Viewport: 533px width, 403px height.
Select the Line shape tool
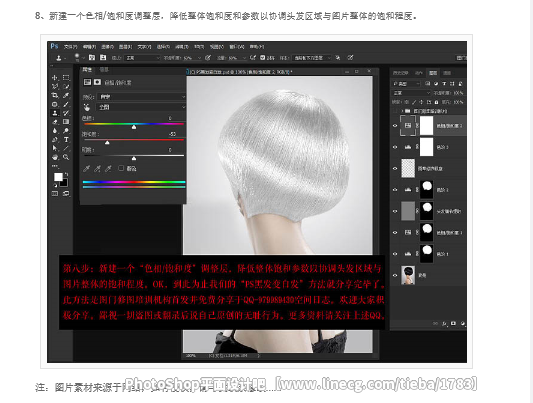(x=66, y=148)
